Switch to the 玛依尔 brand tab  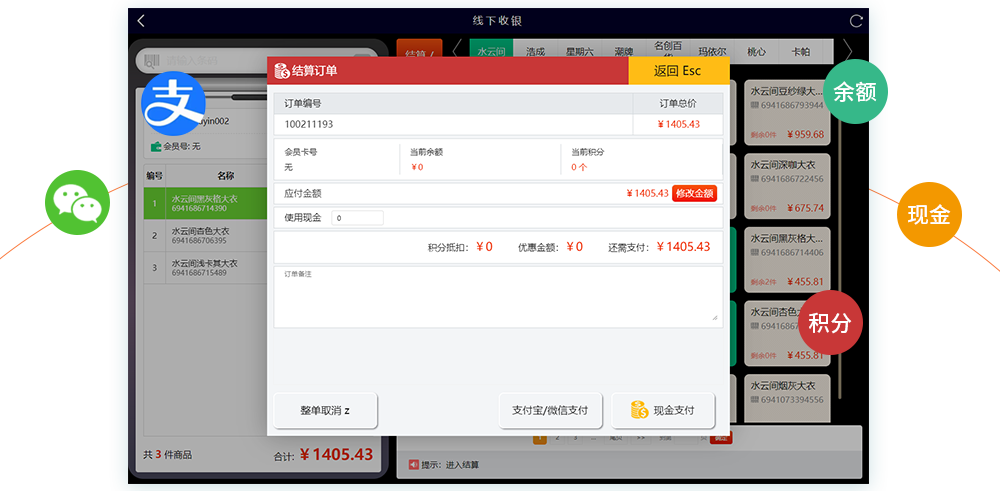[x=712, y=51]
